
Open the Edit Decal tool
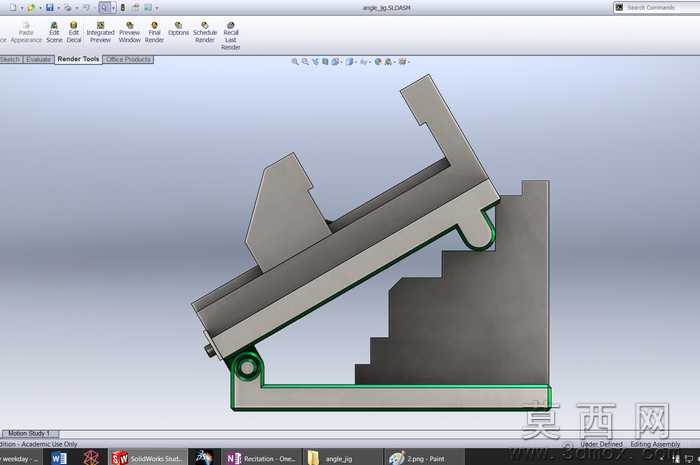(74, 33)
